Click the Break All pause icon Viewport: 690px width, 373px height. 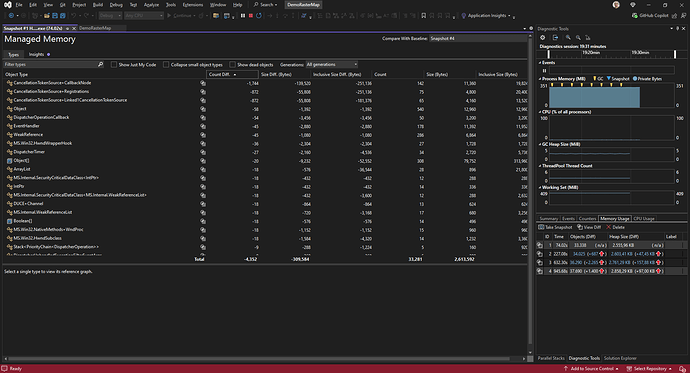(x=242, y=15)
